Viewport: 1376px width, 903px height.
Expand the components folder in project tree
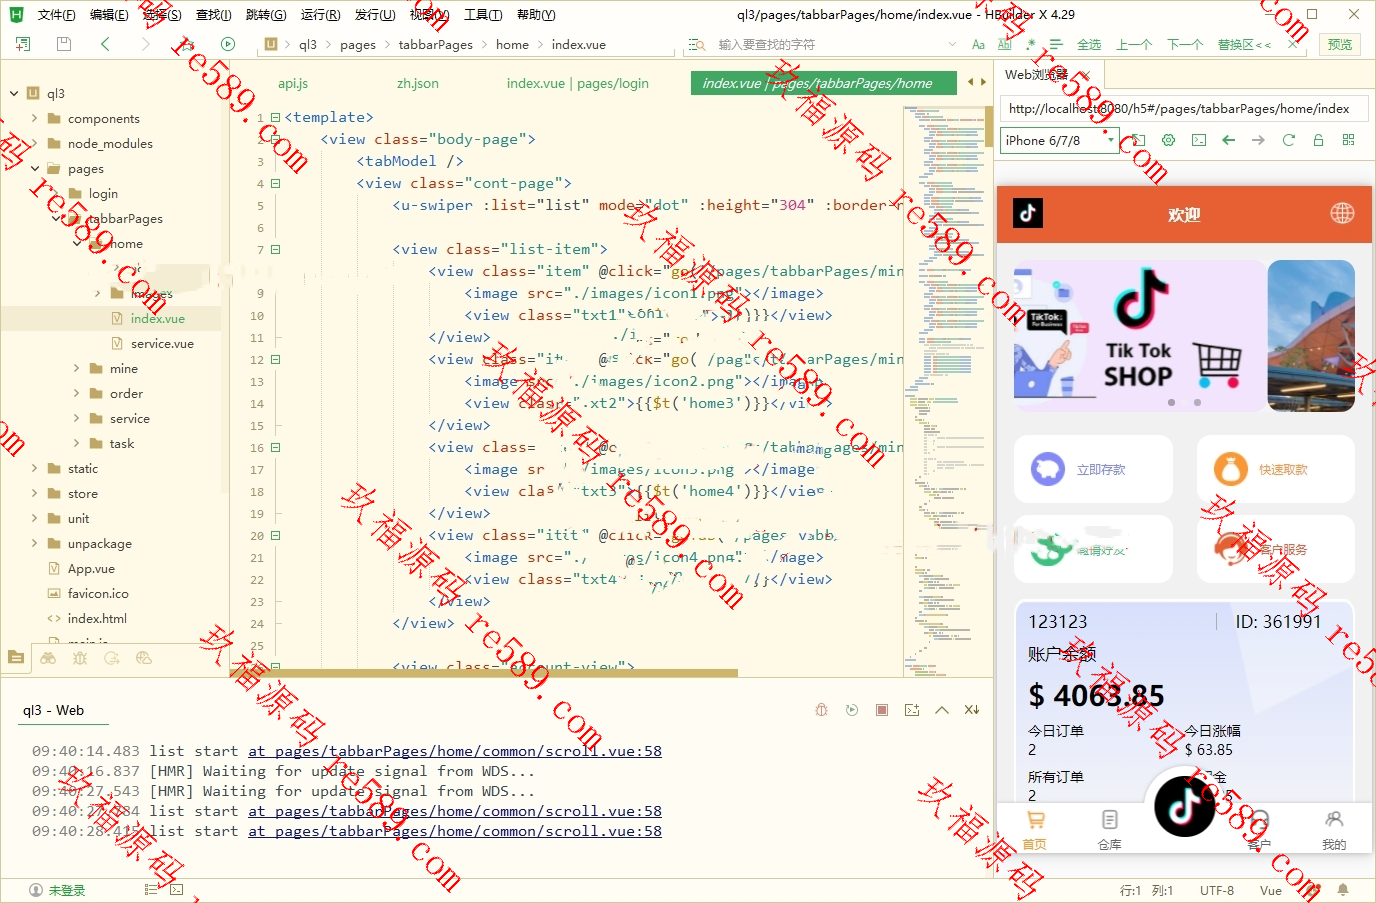(x=34, y=118)
